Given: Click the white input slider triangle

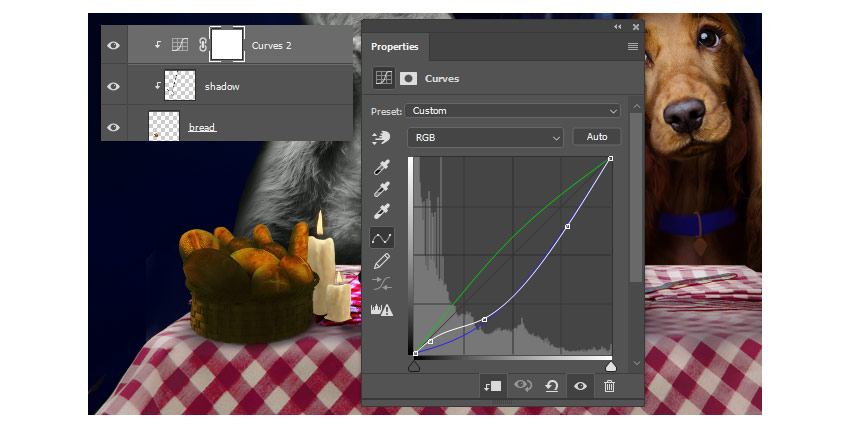Looking at the screenshot, I should coord(611,367).
